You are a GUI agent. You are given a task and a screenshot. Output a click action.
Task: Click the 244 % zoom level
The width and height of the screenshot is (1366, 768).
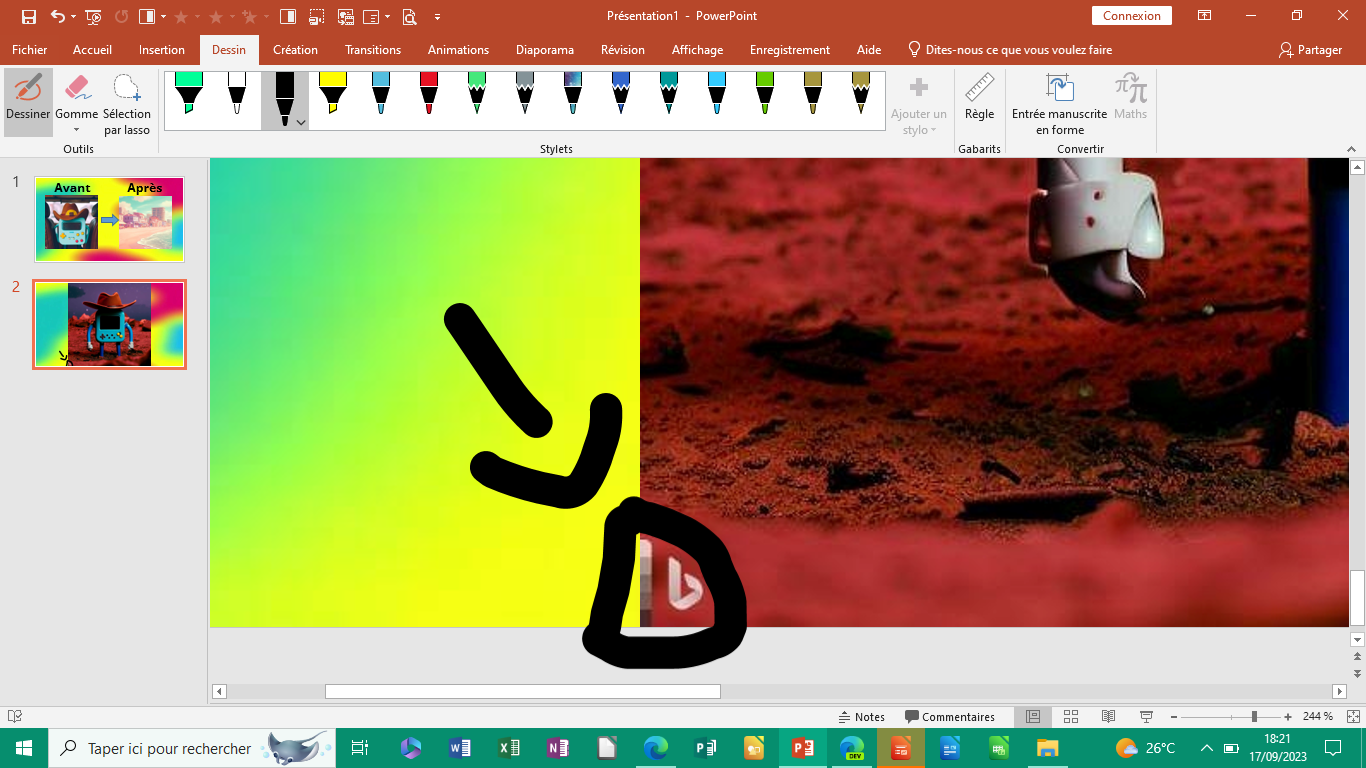click(1317, 717)
